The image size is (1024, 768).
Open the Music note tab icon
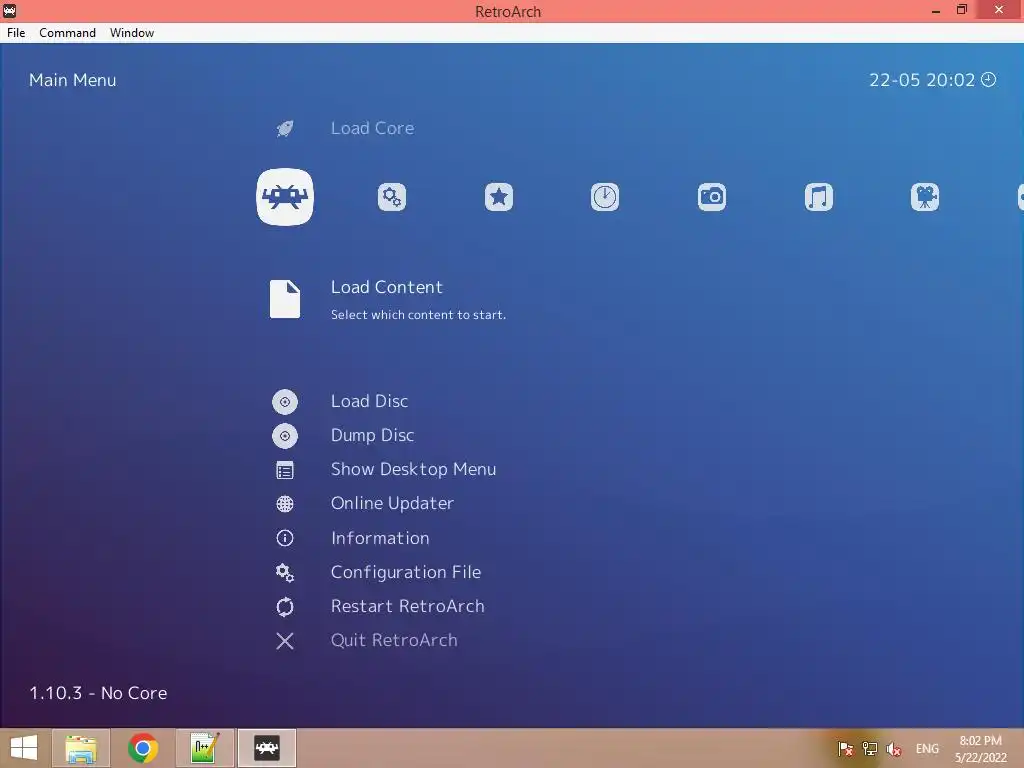[818, 197]
